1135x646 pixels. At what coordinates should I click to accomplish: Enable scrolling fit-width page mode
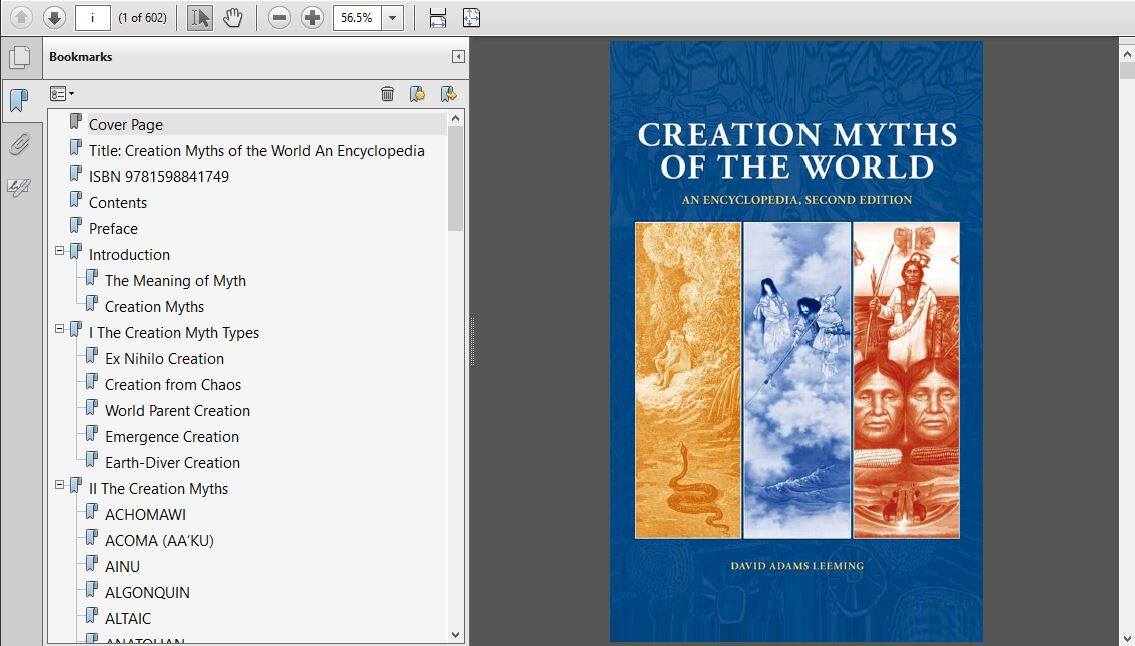point(437,18)
